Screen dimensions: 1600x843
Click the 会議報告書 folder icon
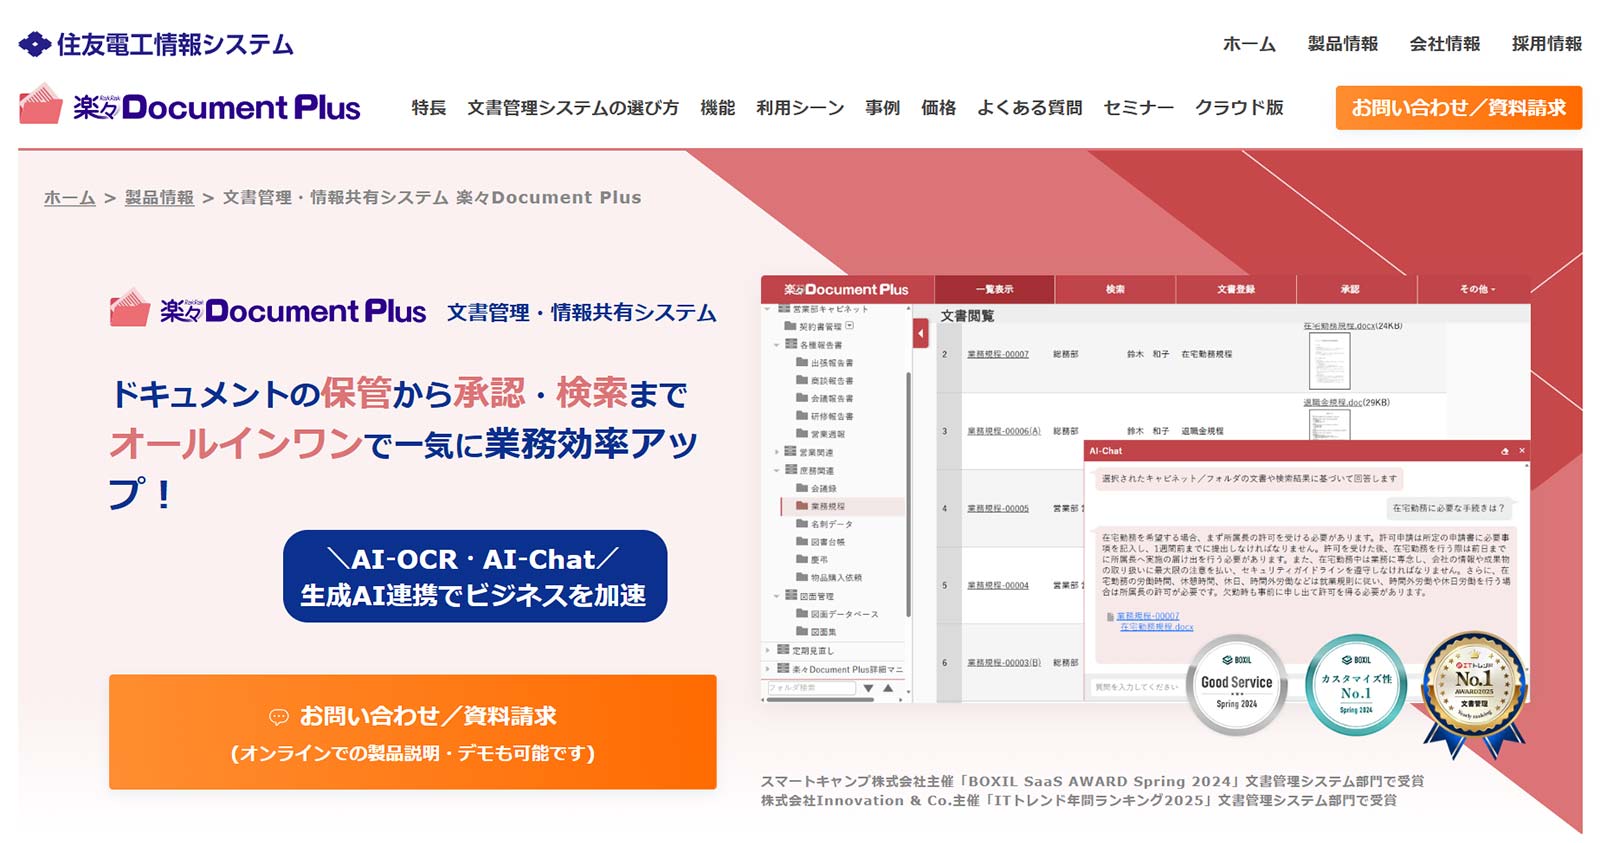[x=802, y=398]
